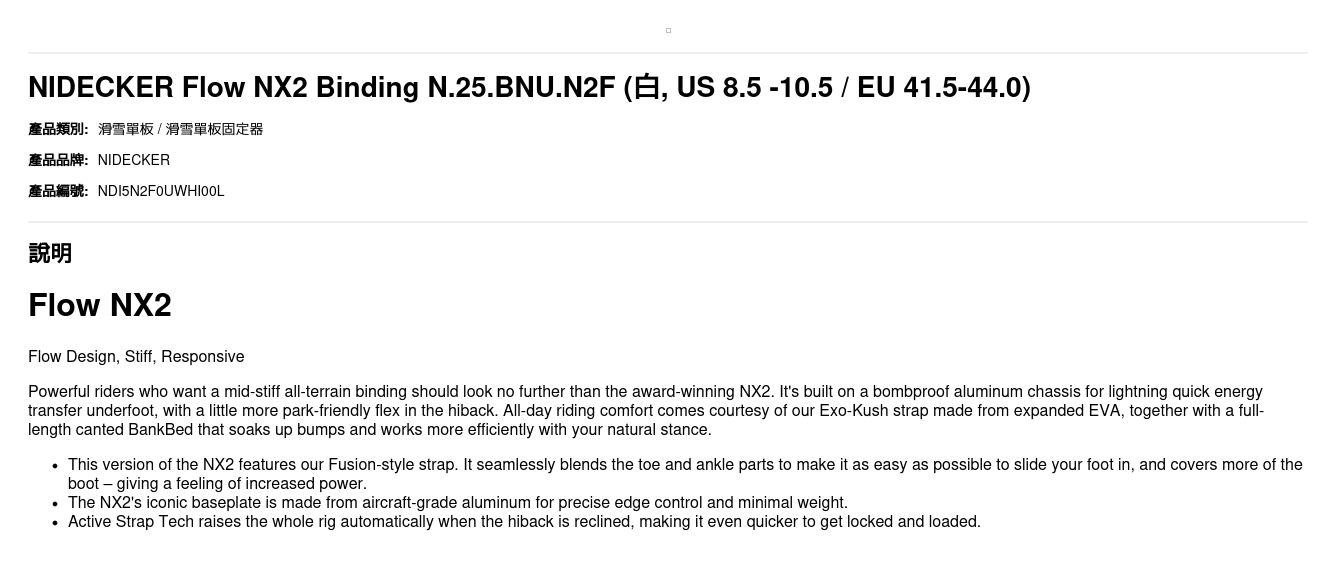1328x577 pixels.
Task: Click the Active Strap Tech bullet point
Action: [524, 522]
